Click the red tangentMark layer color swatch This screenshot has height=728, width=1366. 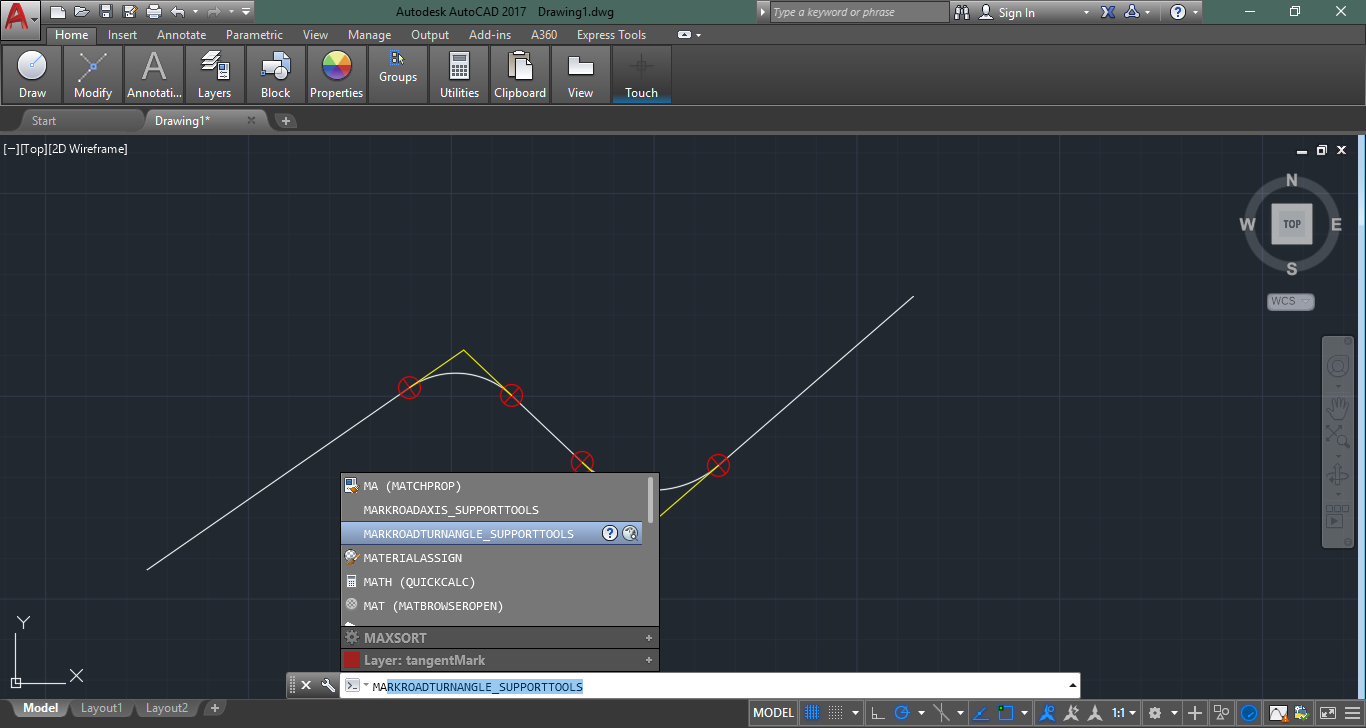pyautogui.click(x=351, y=660)
